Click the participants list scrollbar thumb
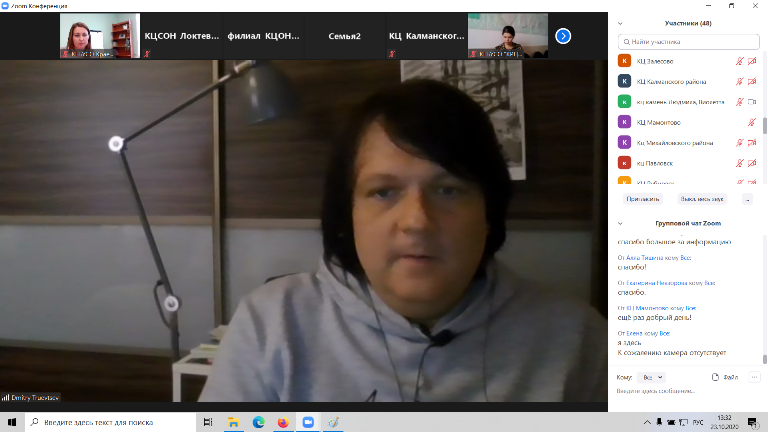 pos(765,125)
